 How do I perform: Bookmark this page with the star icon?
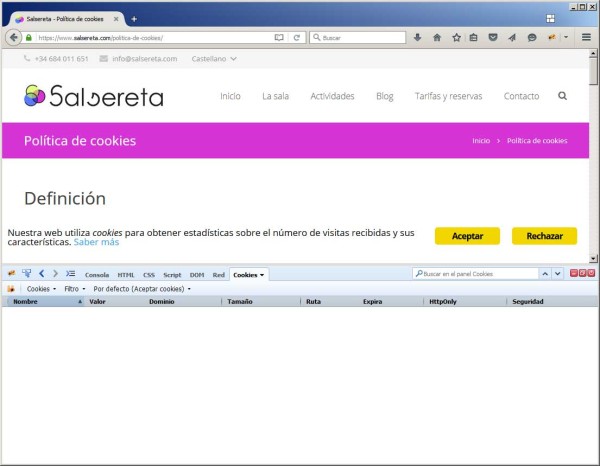(456, 37)
